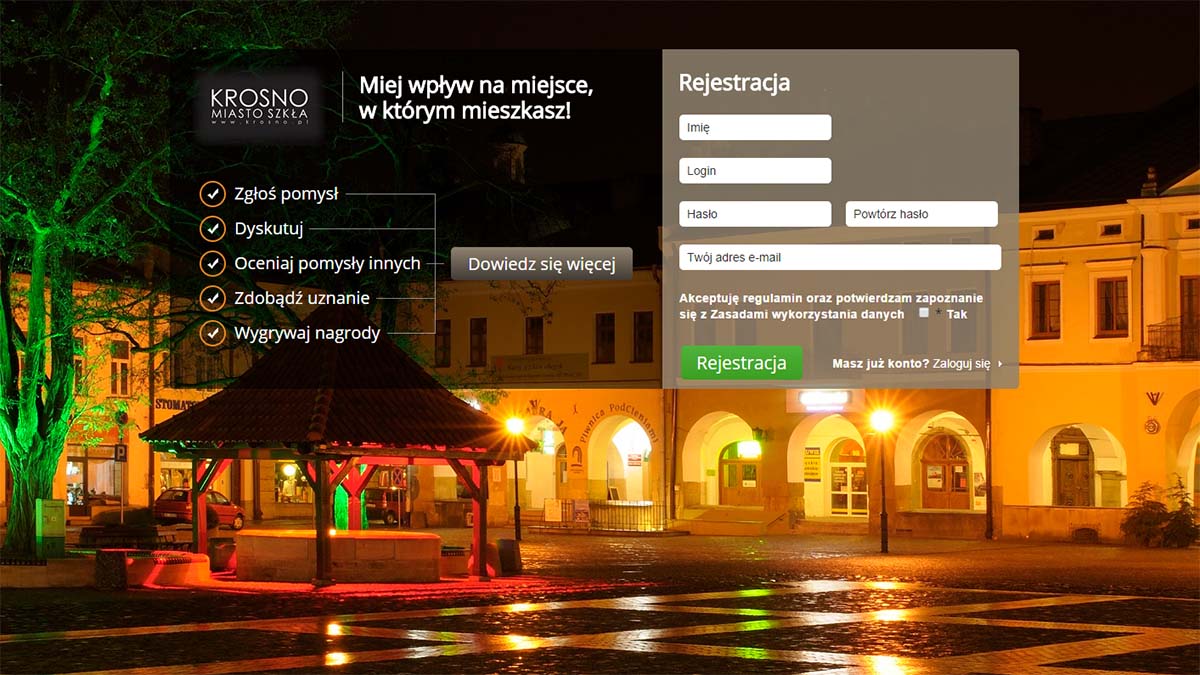Select the Hasło password field
The height and width of the screenshot is (675, 1200).
[x=755, y=214]
